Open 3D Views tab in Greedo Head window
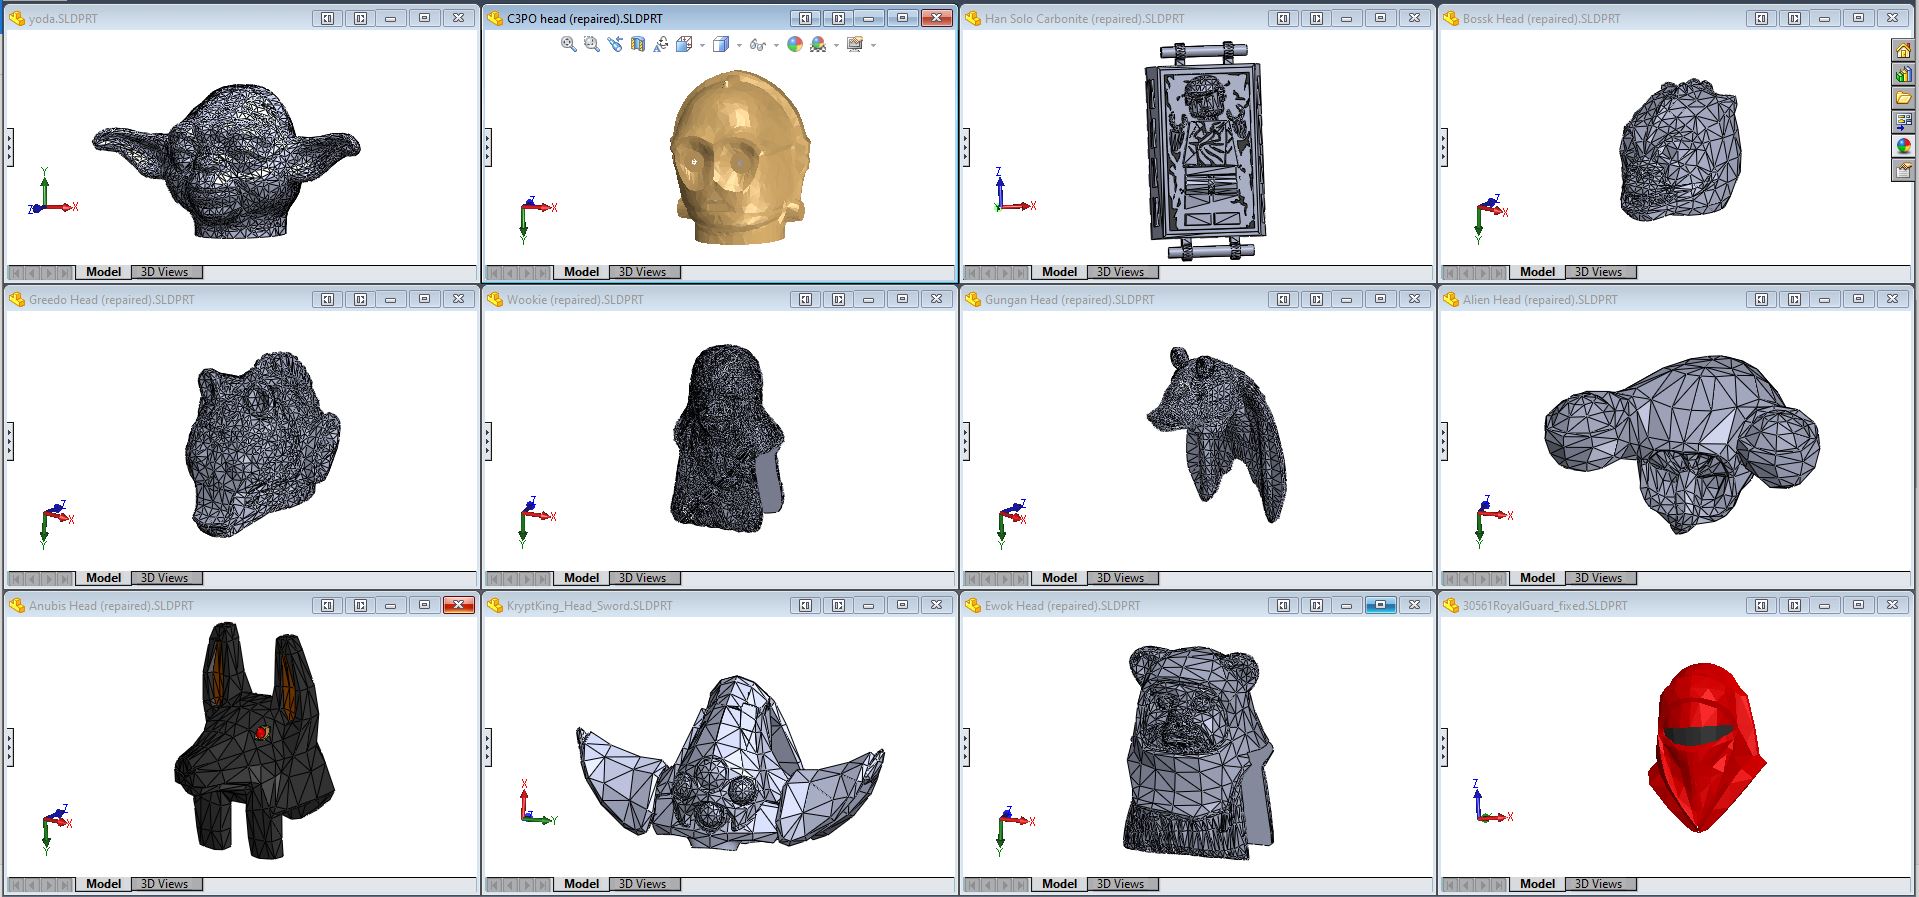This screenshot has width=1919, height=897. 165,578
